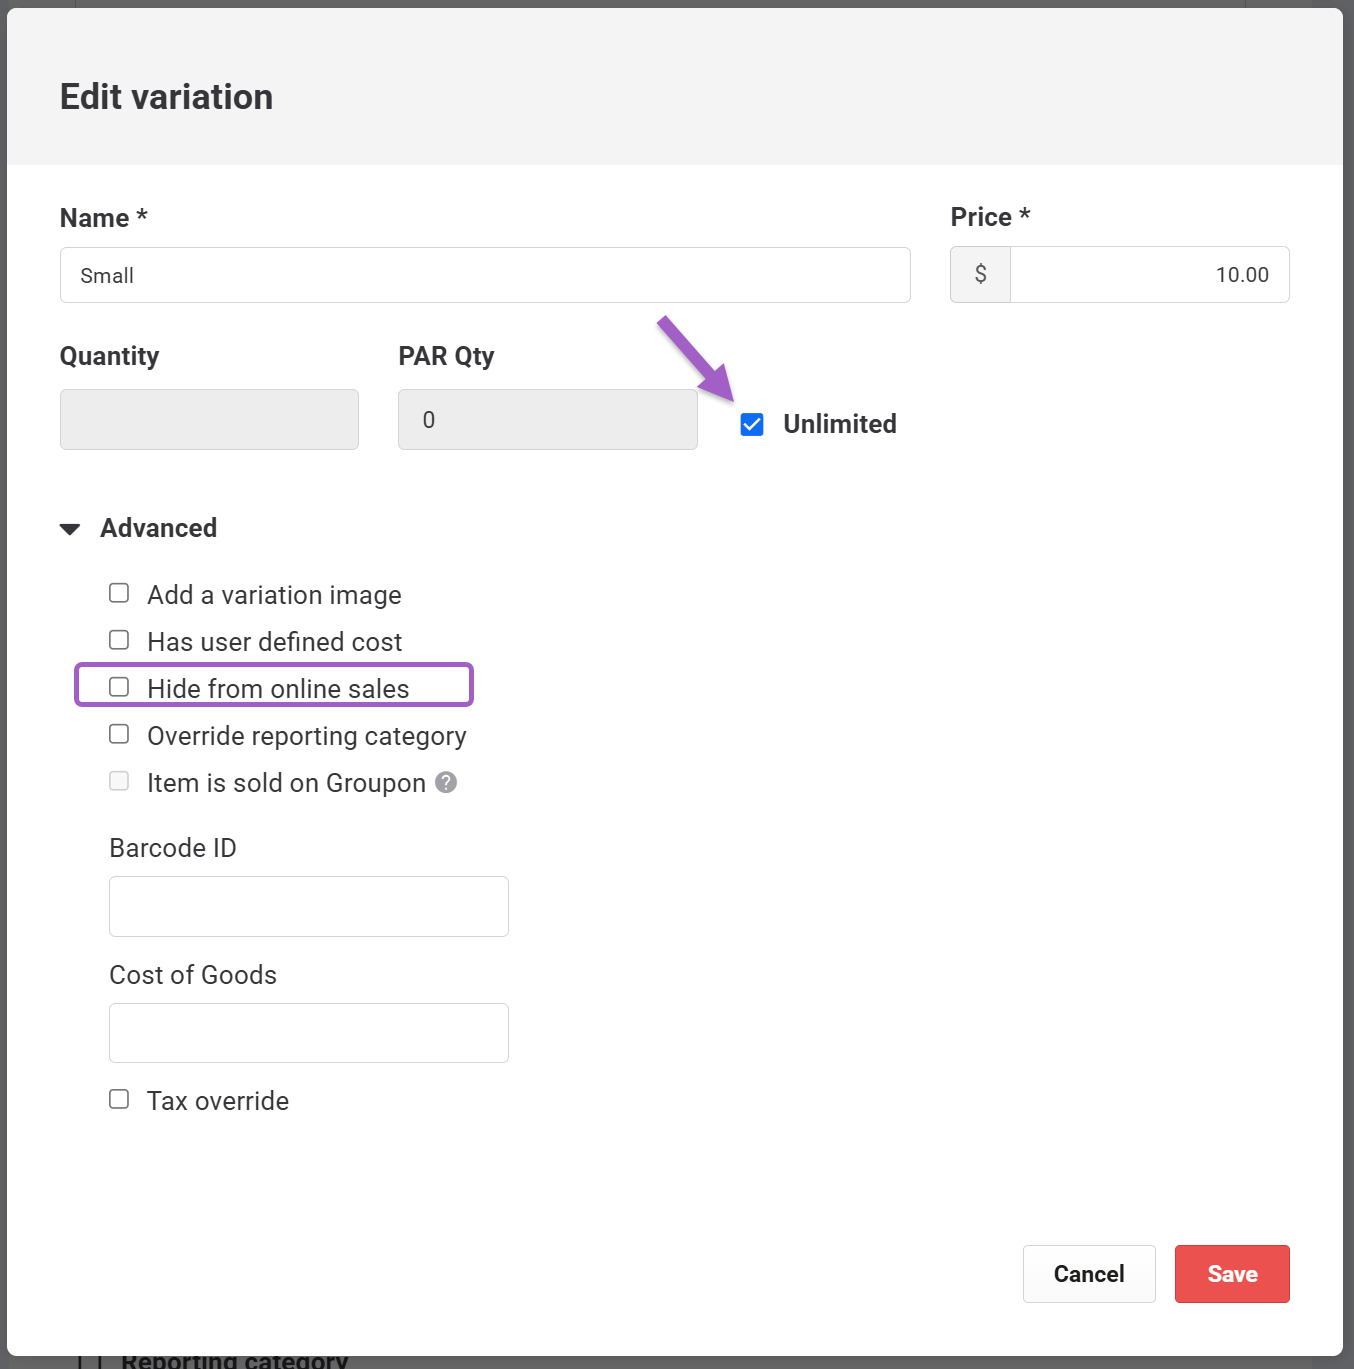This screenshot has height=1369, width=1354.
Task: Enable Override reporting category option
Action: [119, 734]
